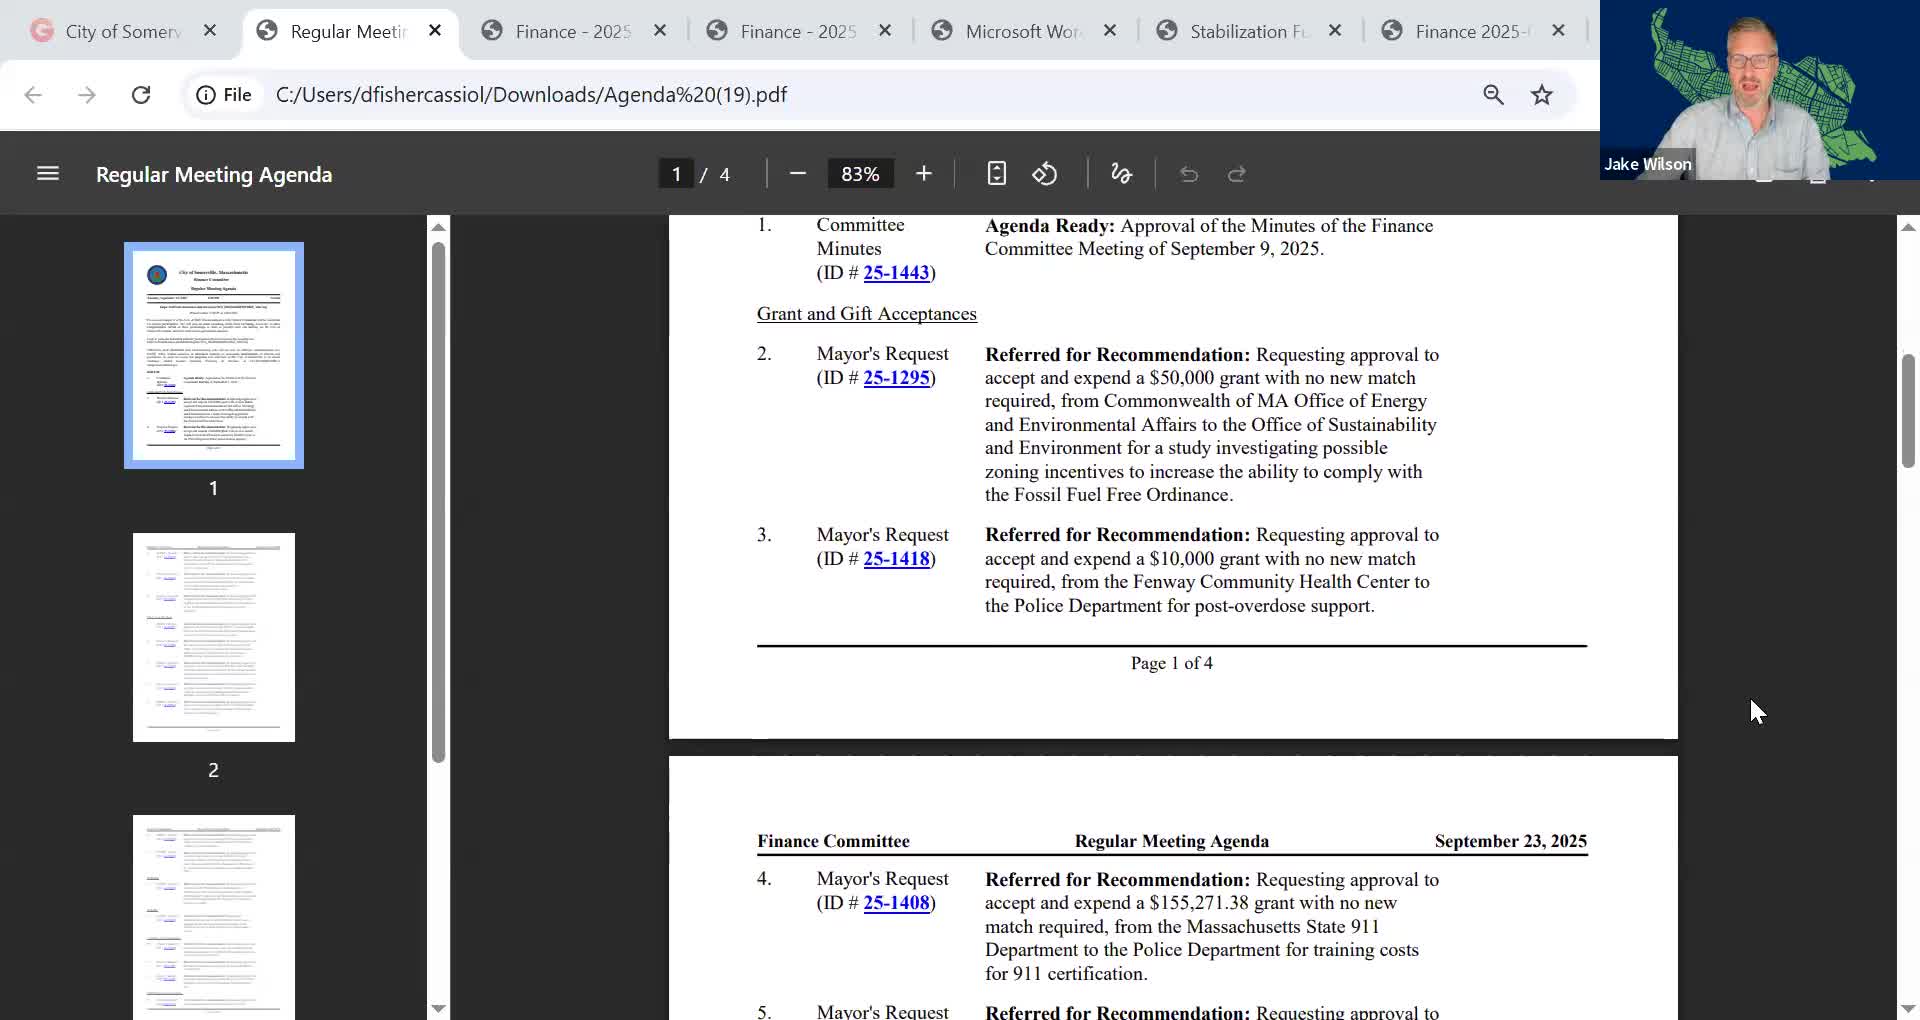Close the City of Somerville tab
Viewport: 1920px width, 1020px height.
click(210, 31)
